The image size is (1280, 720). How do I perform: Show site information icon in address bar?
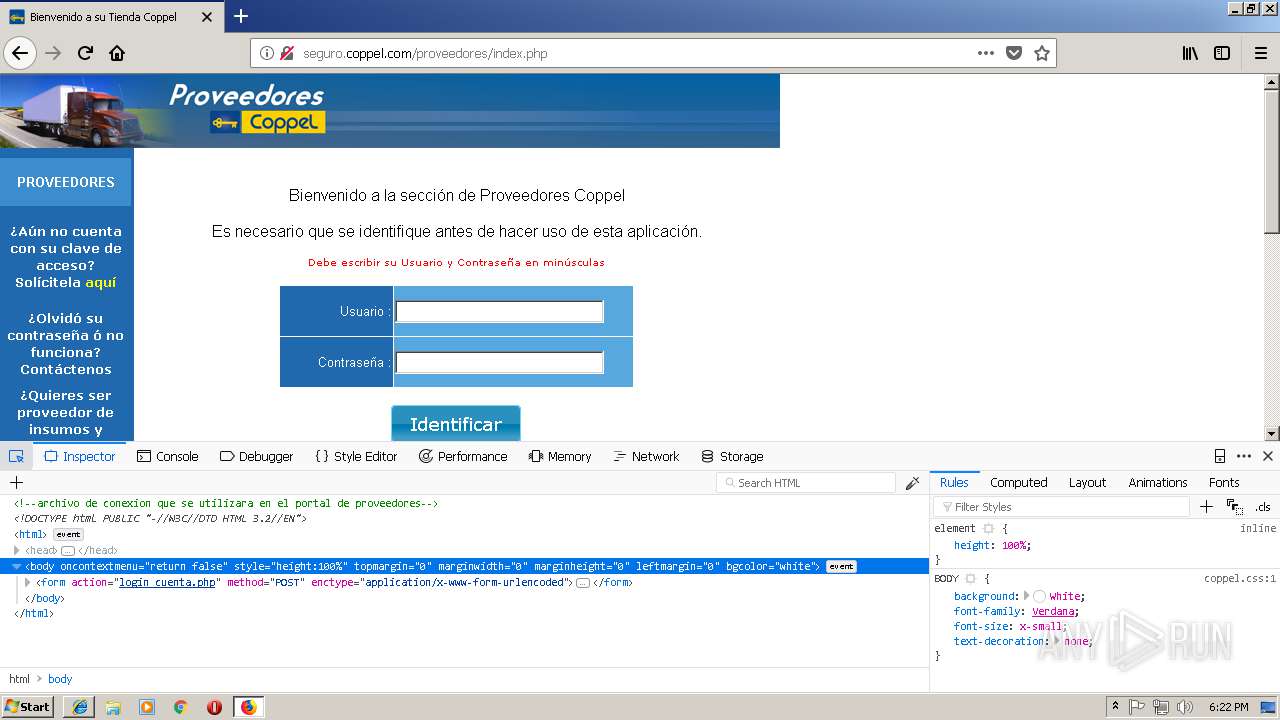(x=267, y=53)
